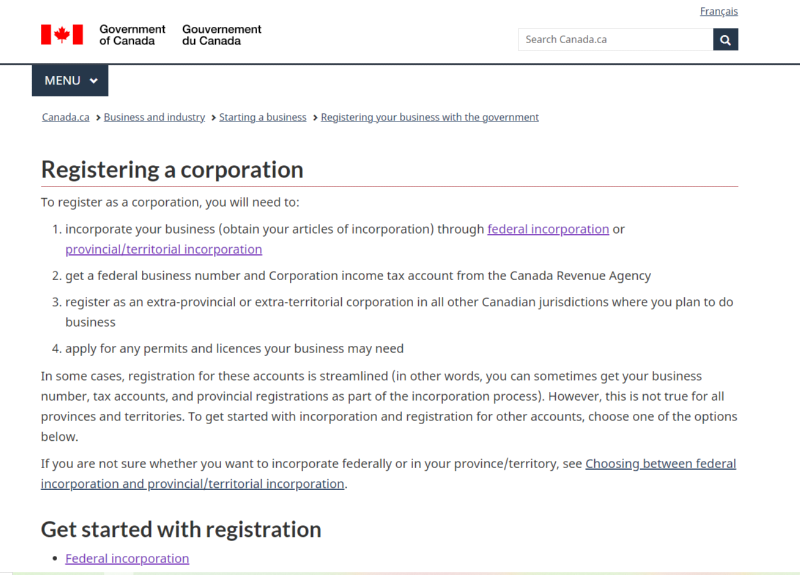Open the provincial/territorial incorporation link in step one

pyautogui.click(x=163, y=249)
